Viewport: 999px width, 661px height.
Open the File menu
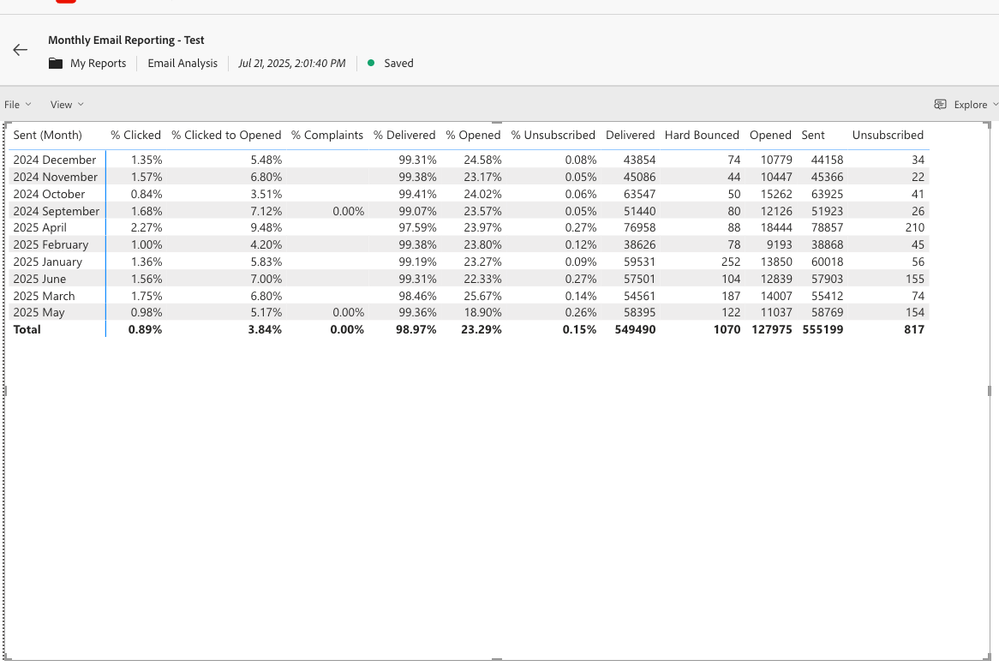(x=12, y=104)
